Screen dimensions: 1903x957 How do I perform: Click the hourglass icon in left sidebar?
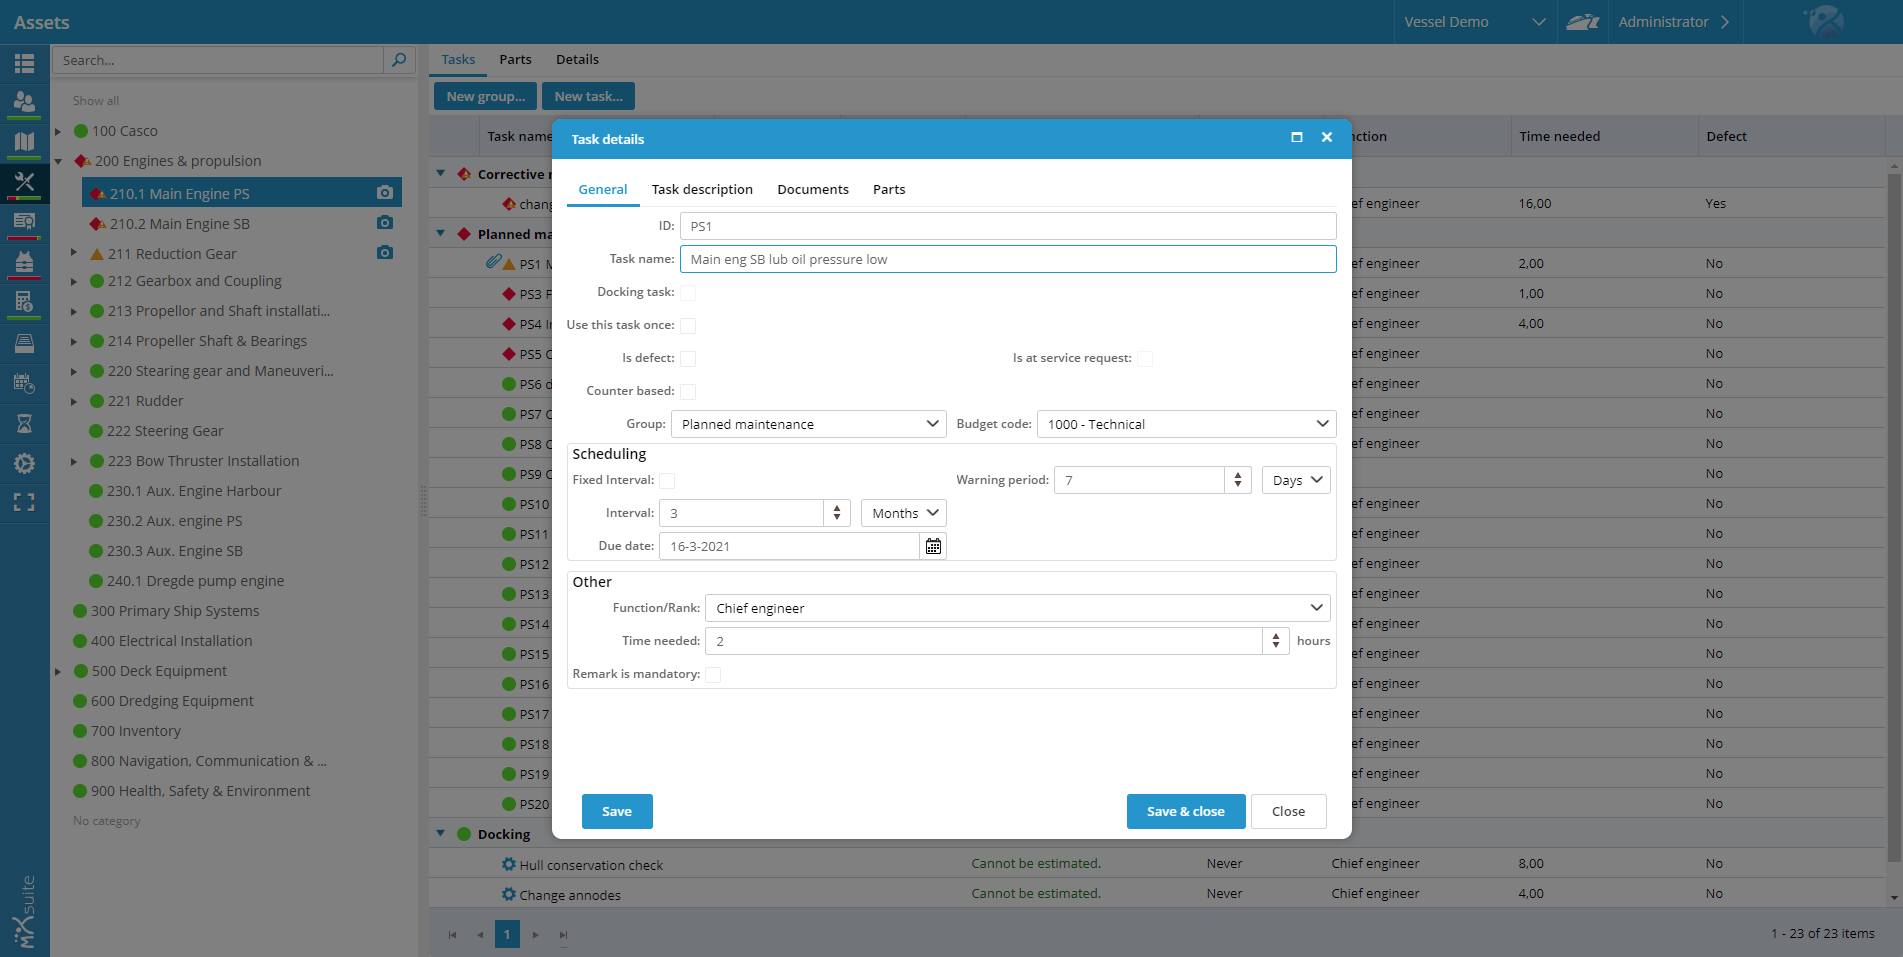coord(24,423)
